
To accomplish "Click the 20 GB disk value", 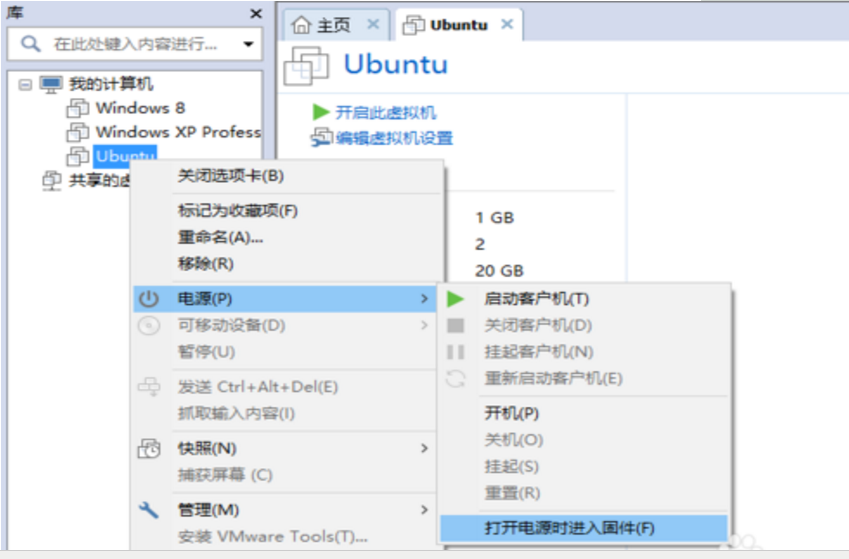I will click(499, 270).
